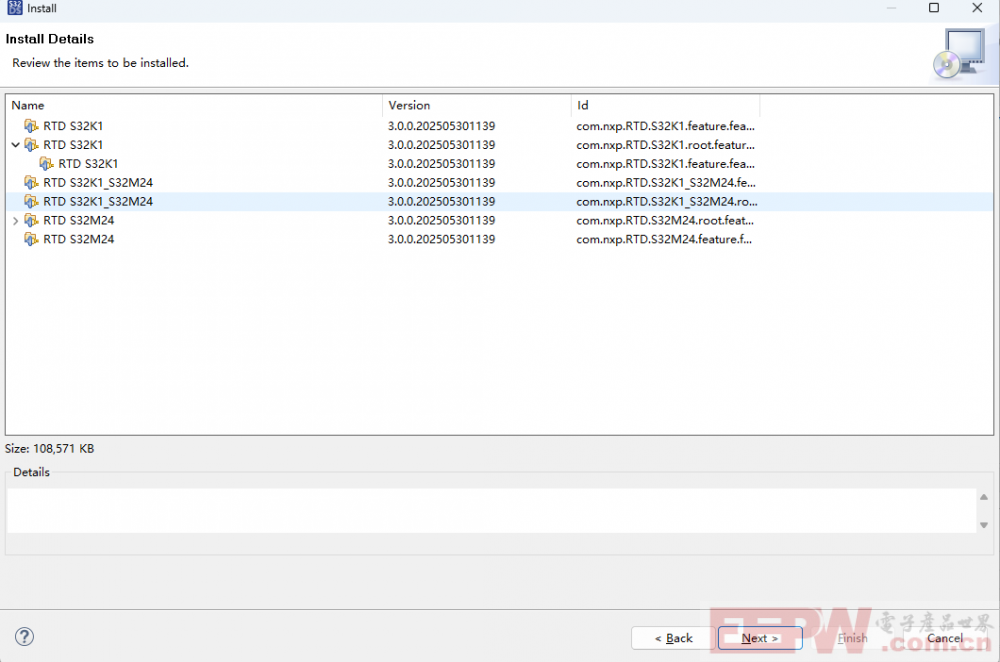Screen dimensions: 1000x662
Task: Go back with the Back button
Action: 673,638
